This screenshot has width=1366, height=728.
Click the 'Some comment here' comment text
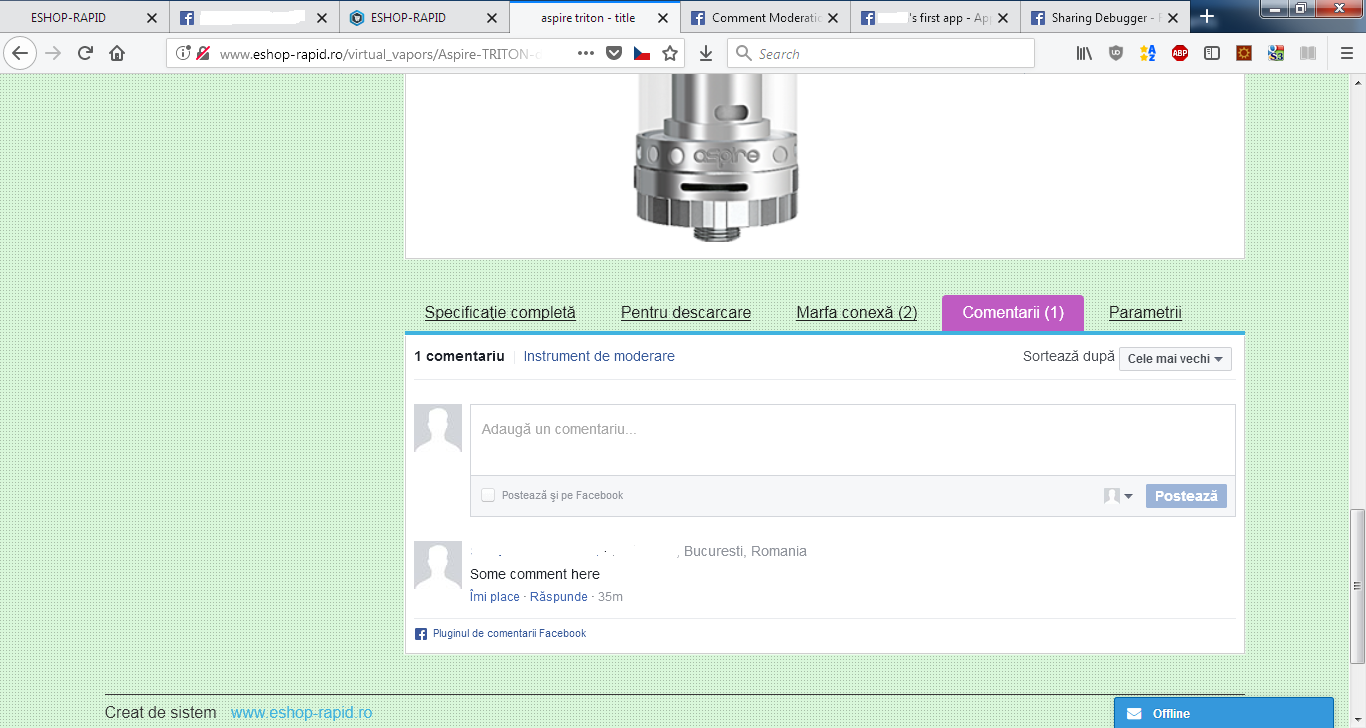click(535, 574)
